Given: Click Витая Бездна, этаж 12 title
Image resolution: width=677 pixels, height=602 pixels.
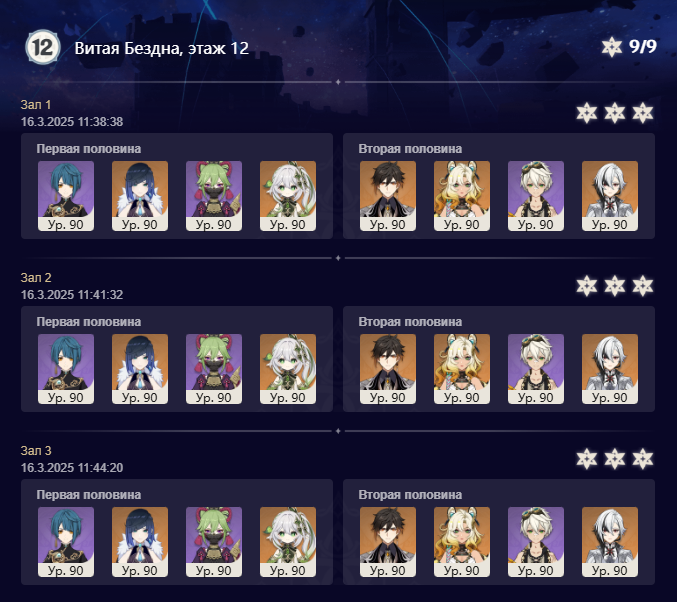Looking at the screenshot, I should (x=162, y=48).
